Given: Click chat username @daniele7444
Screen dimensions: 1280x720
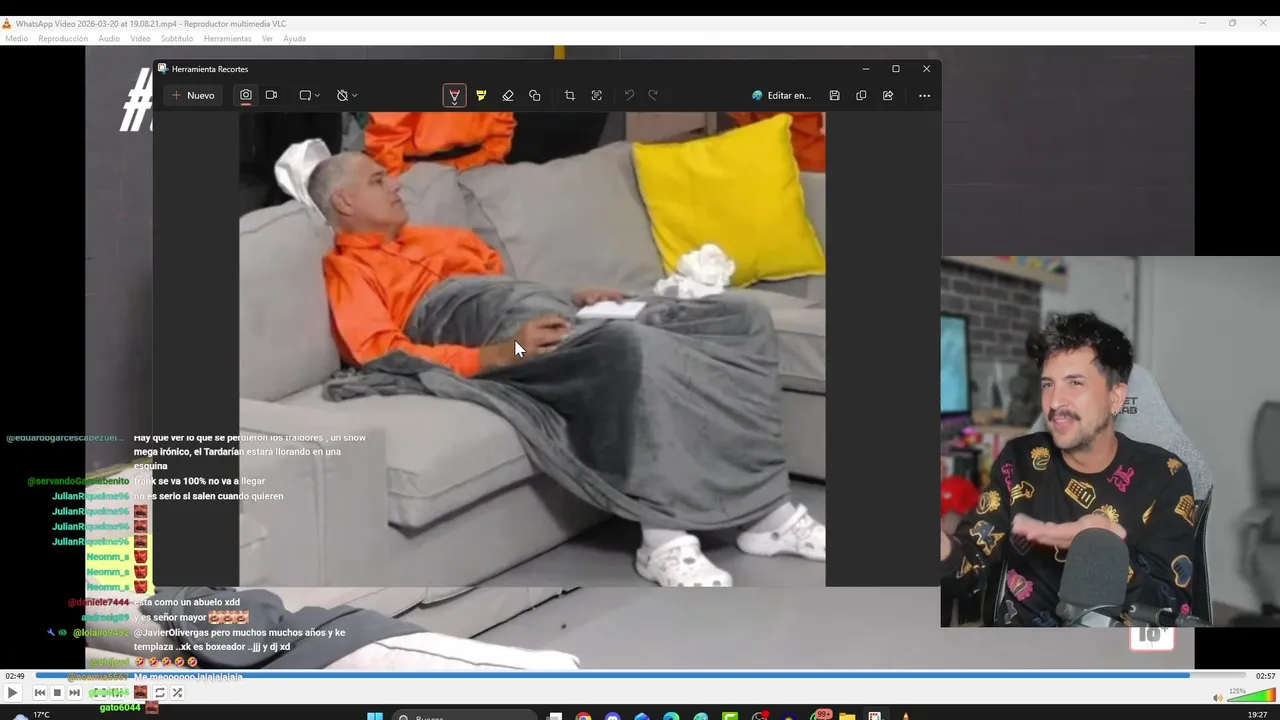Looking at the screenshot, I should pyautogui.click(x=98, y=603).
